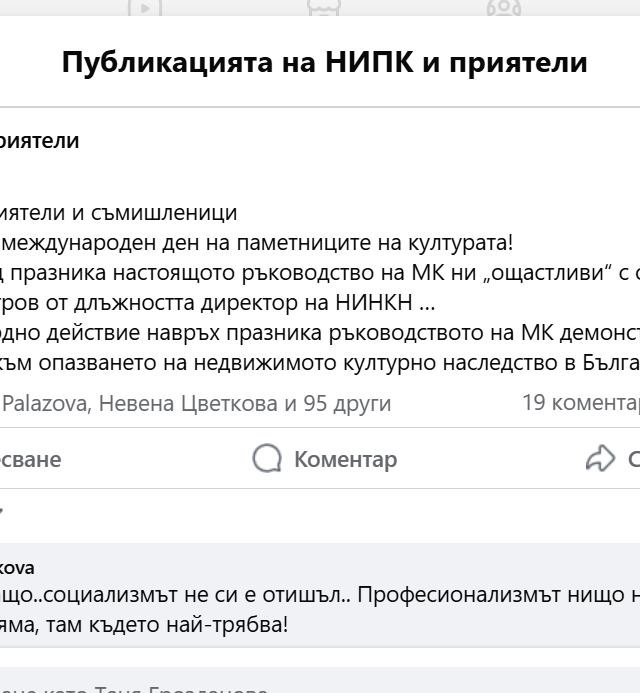This screenshot has width=640, height=693.
Task: Open the 19 коментара link
Action: (x=581, y=403)
